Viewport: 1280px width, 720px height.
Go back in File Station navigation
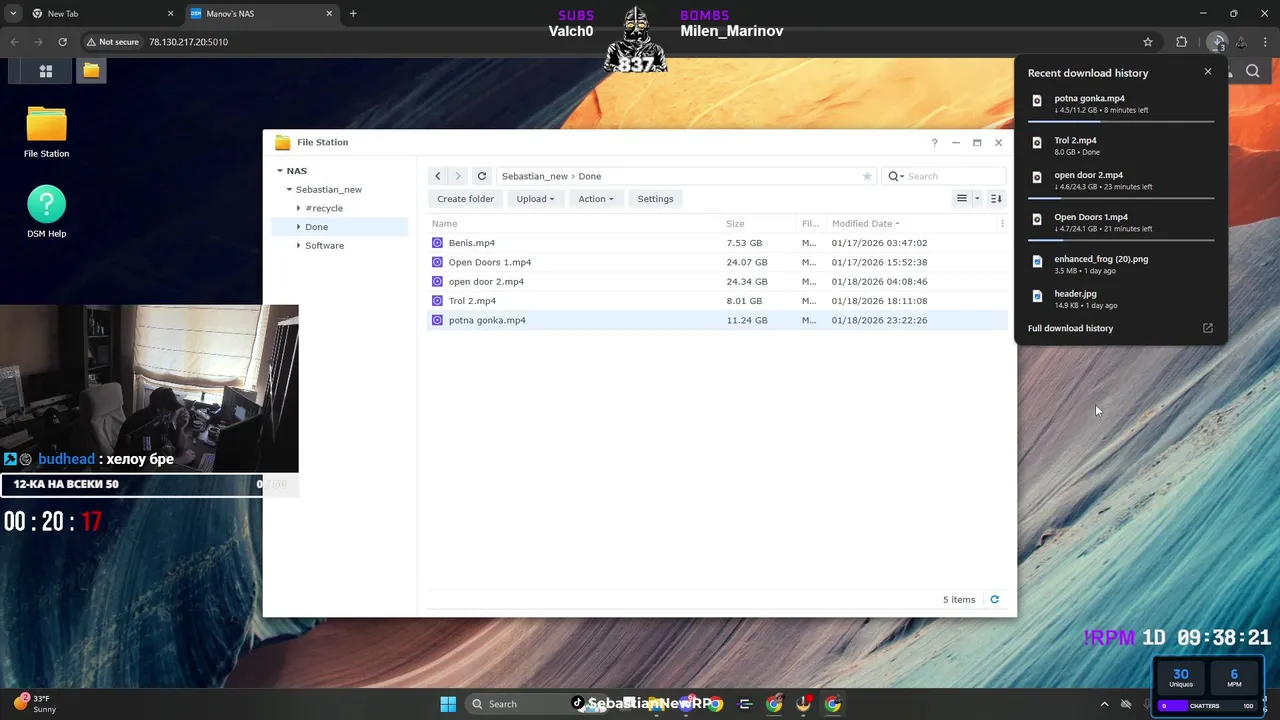[x=437, y=176]
